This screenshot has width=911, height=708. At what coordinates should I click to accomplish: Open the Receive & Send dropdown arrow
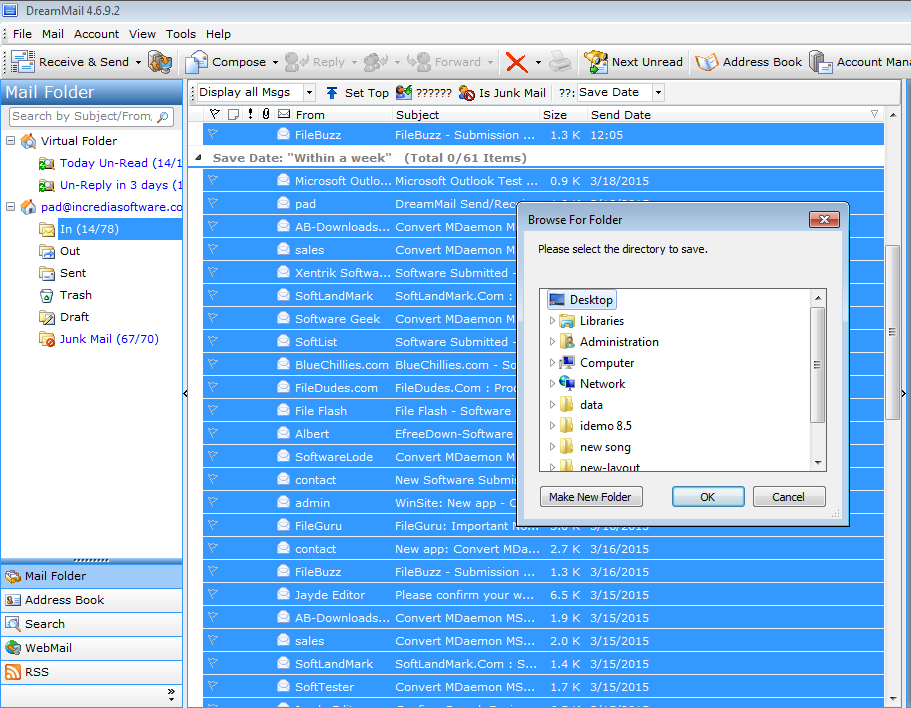point(138,62)
